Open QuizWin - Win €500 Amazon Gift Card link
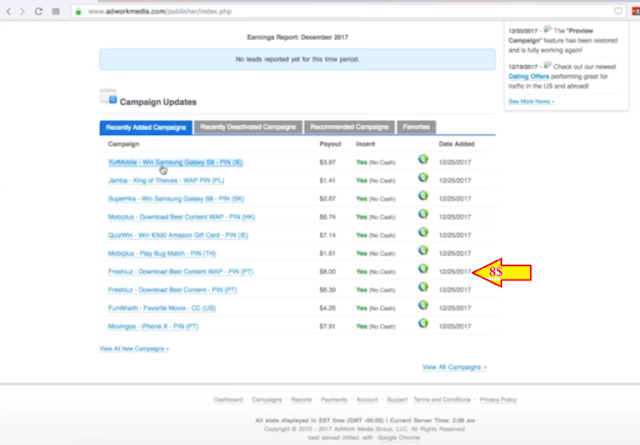Screen dimensions: 640x445 pyautogui.click(x=178, y=235)
